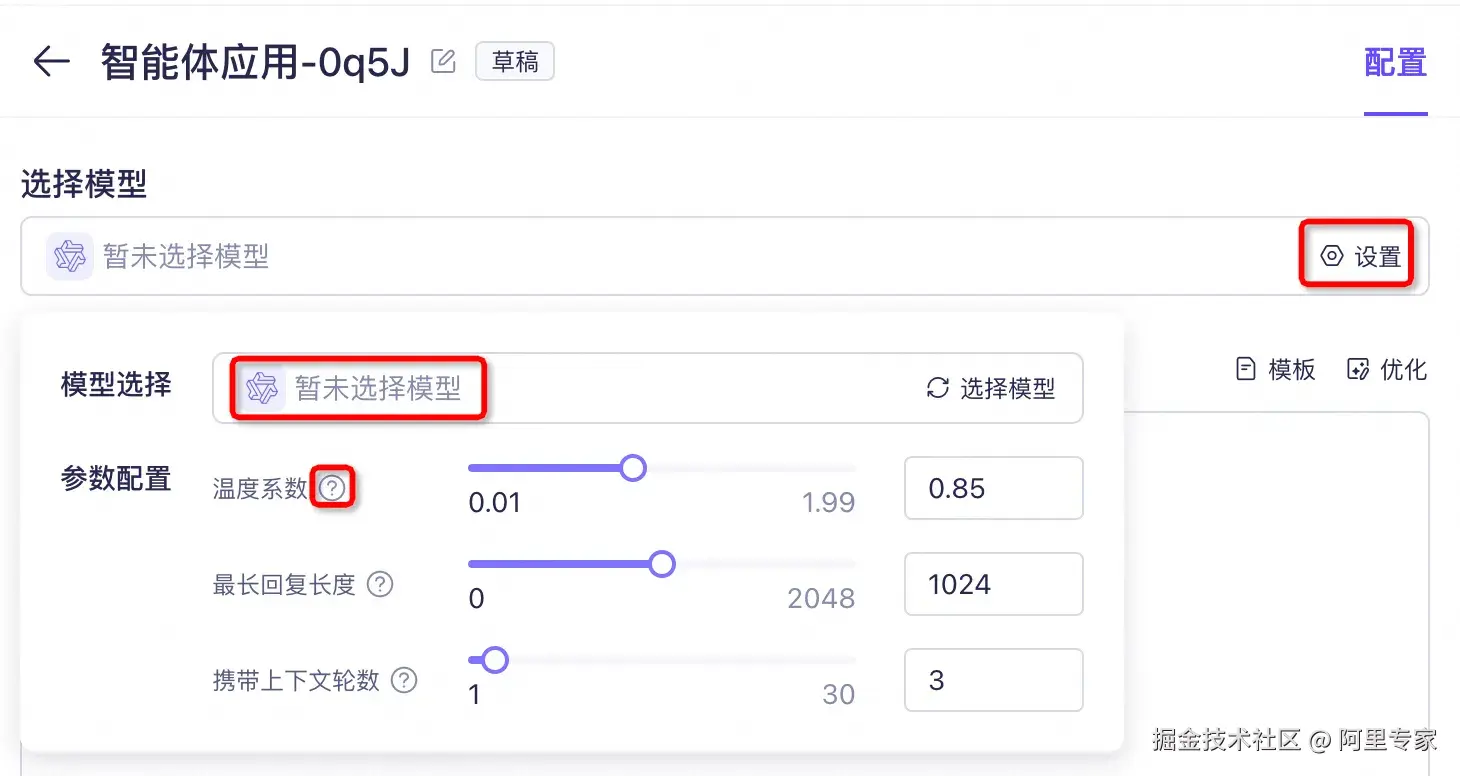Go back using the left arrow icon
The width and height of the screenshot is (1460, 776).
[51, 62]
